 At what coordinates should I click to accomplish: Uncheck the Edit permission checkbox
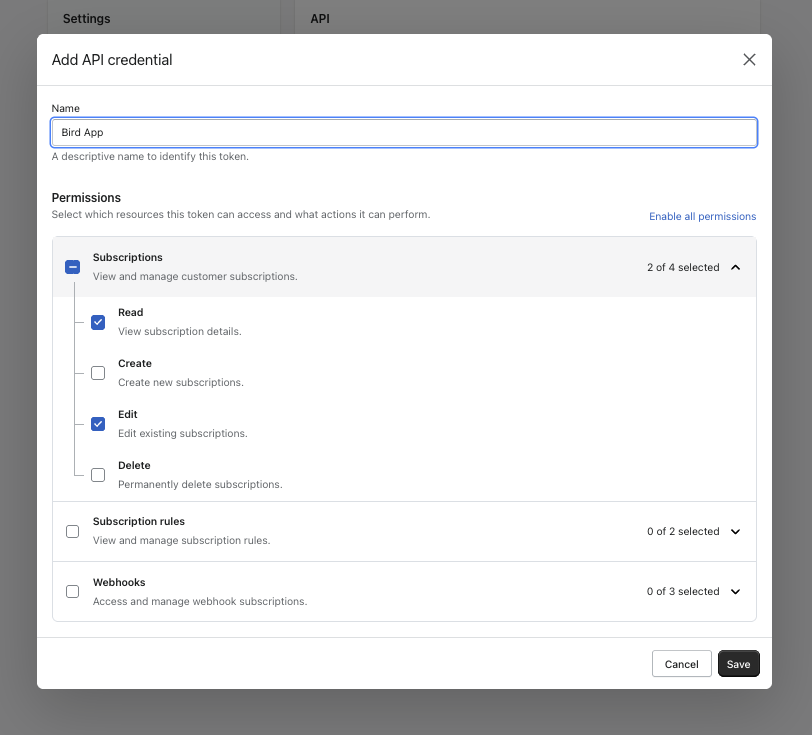click(x=98, y=424)
